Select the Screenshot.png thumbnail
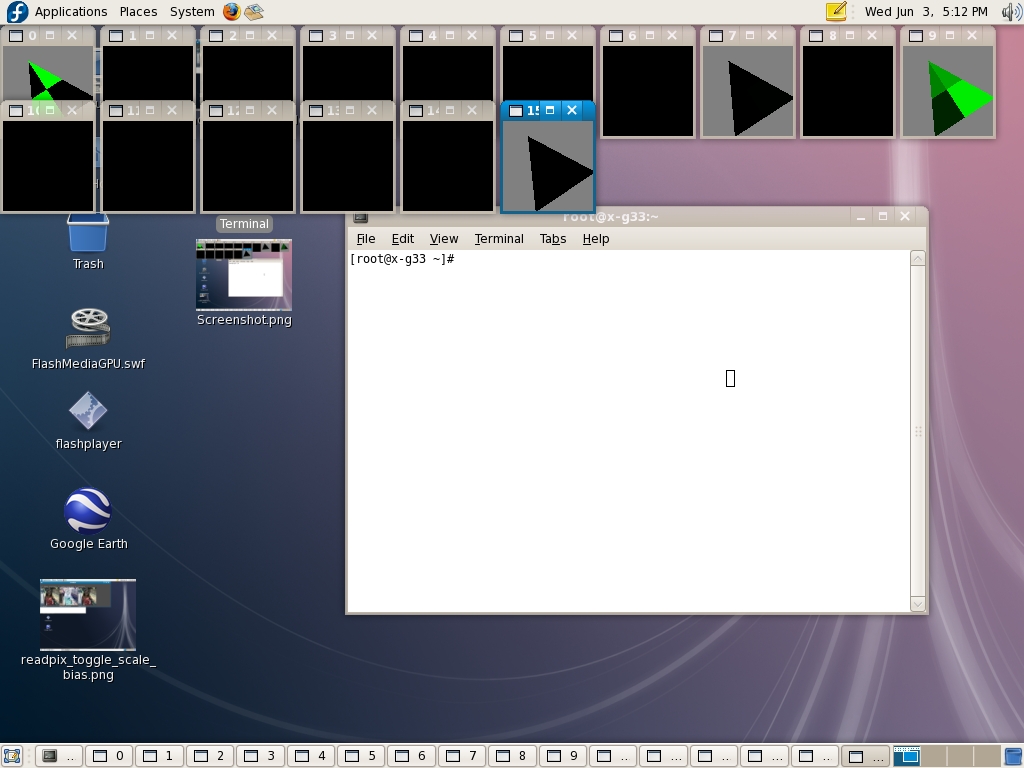Image resolution: width=1024 pixels, height=768 pixels. click(x=244, y=275)
